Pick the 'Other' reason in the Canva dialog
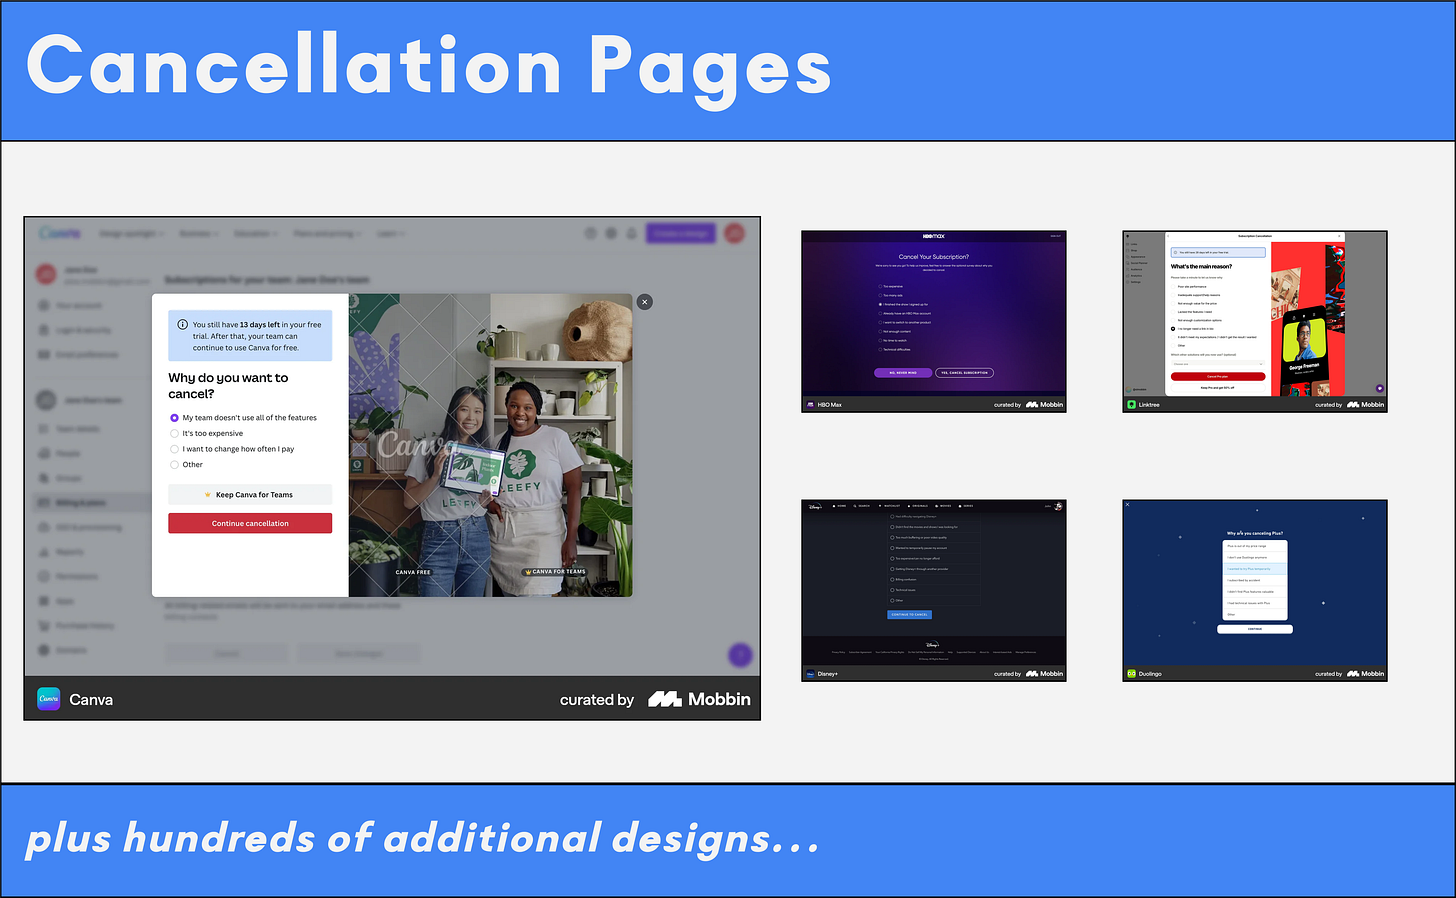 (x=186, y=465)
